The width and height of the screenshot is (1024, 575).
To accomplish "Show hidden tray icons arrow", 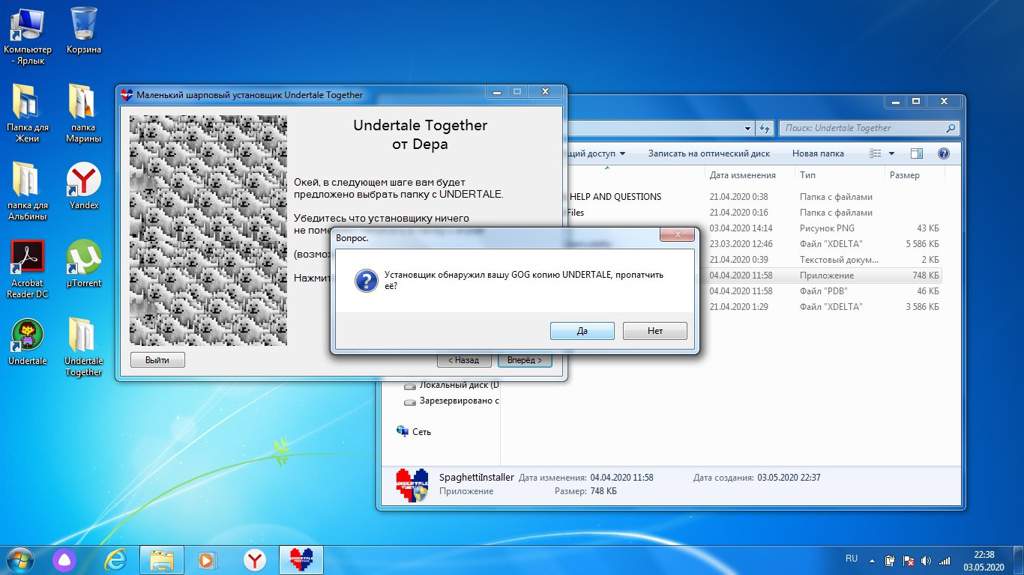I will 872,561.
